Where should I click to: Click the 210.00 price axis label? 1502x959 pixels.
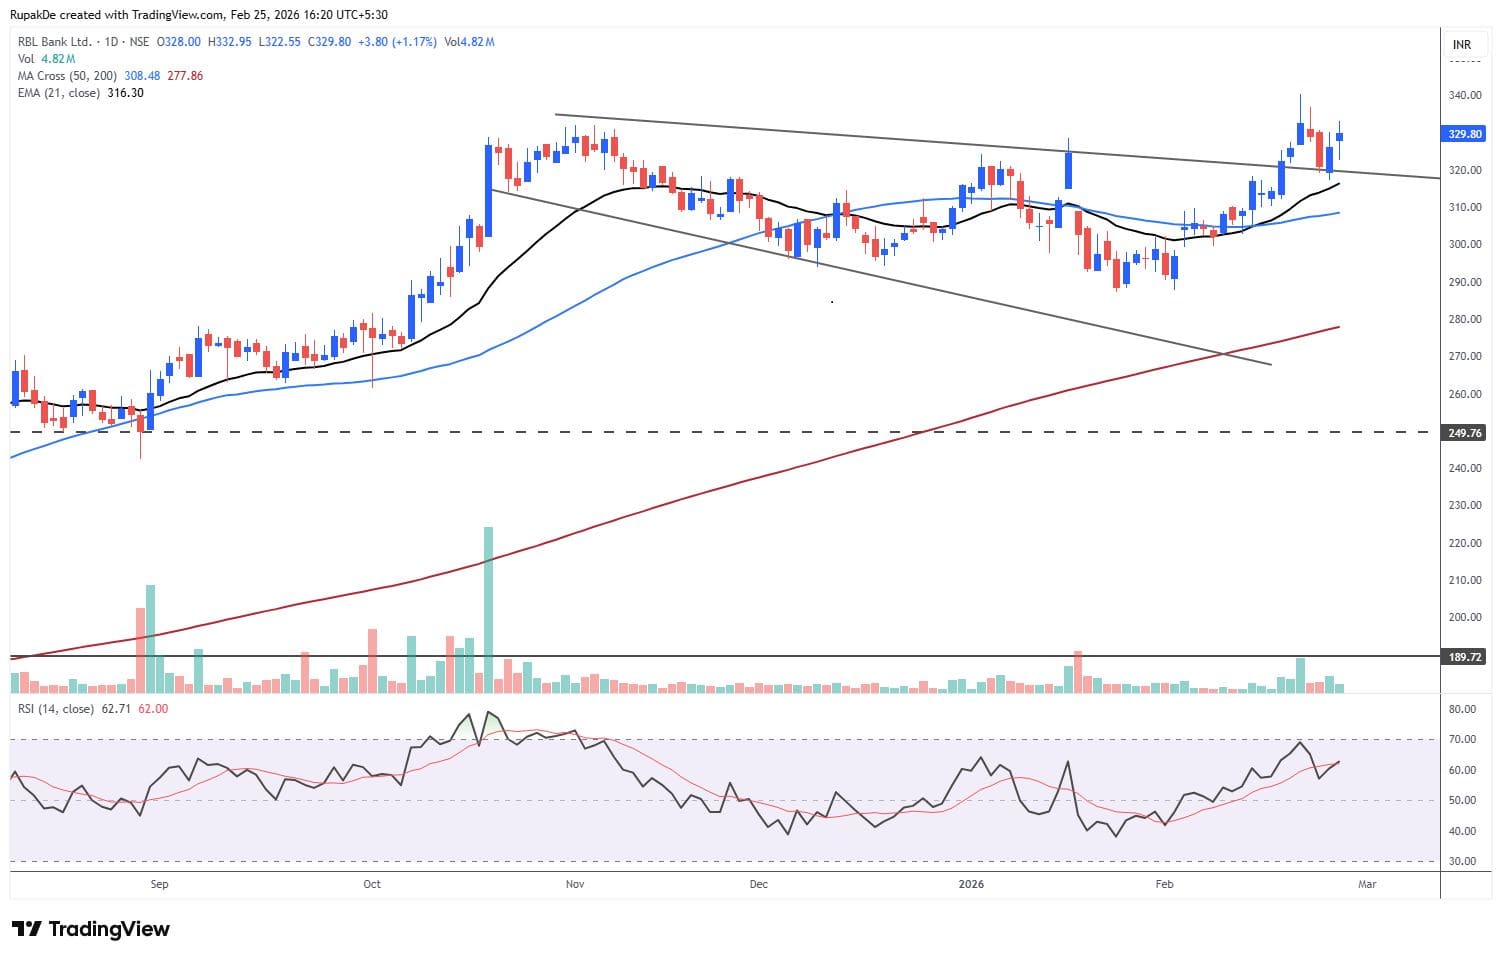[x=1465, y=581]
